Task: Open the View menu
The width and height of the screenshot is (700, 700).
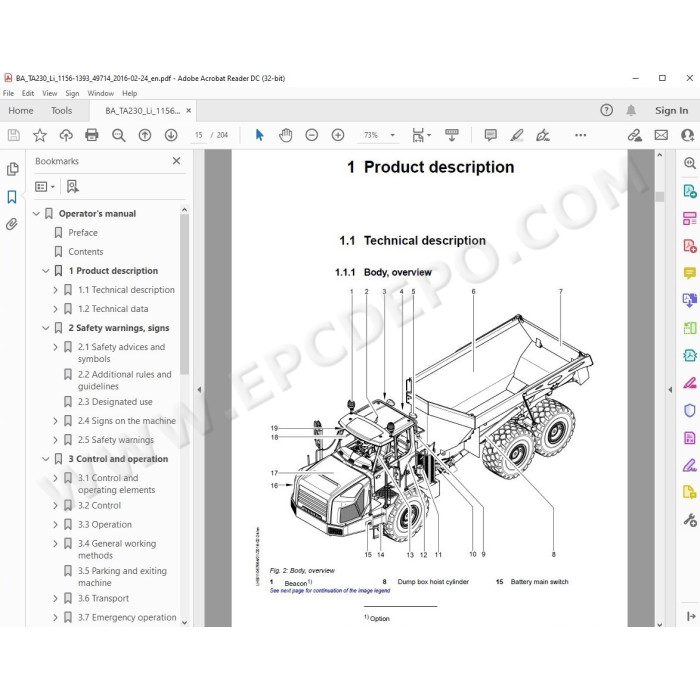Action: (50, 93)
